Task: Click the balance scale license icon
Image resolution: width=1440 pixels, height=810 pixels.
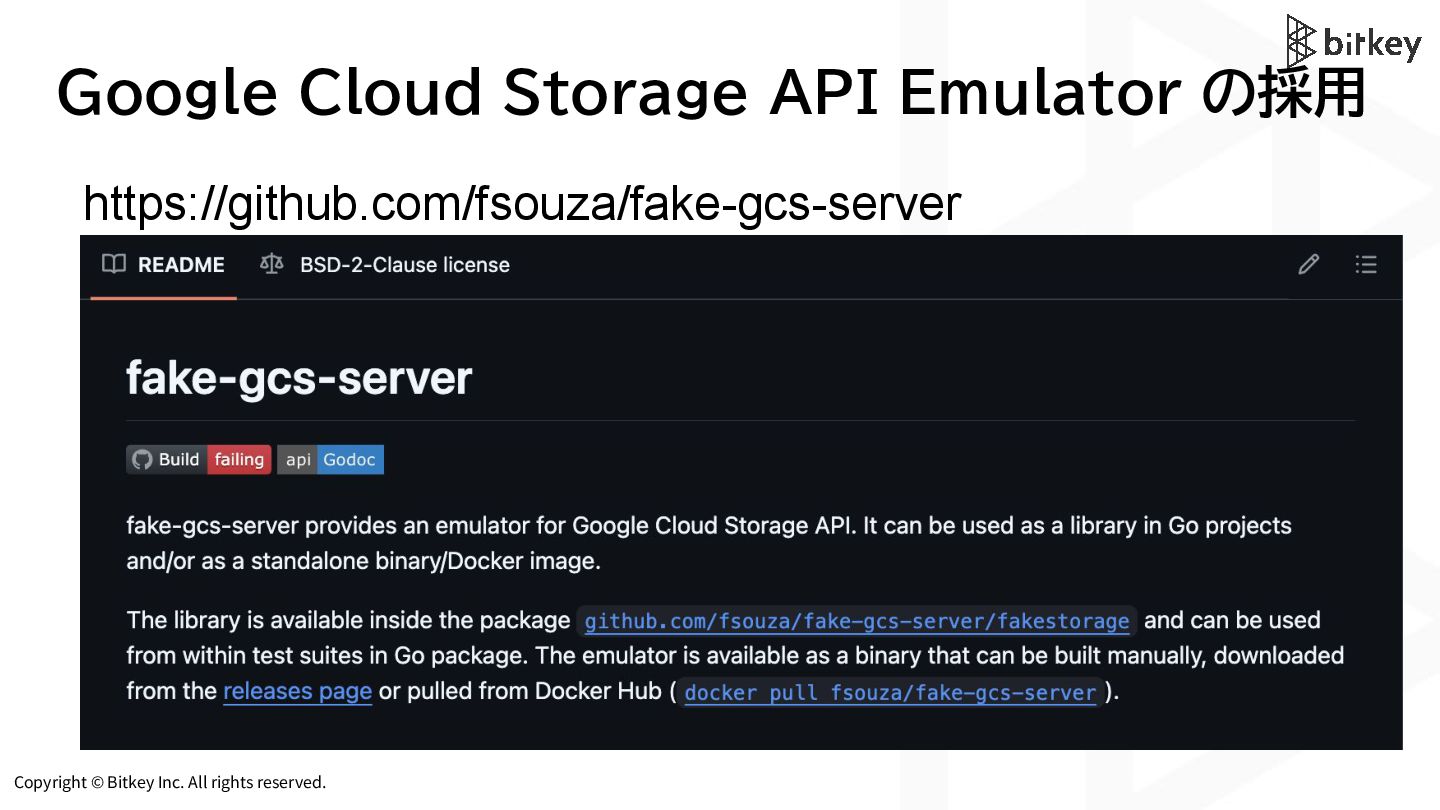Action: tap(271, 264)
